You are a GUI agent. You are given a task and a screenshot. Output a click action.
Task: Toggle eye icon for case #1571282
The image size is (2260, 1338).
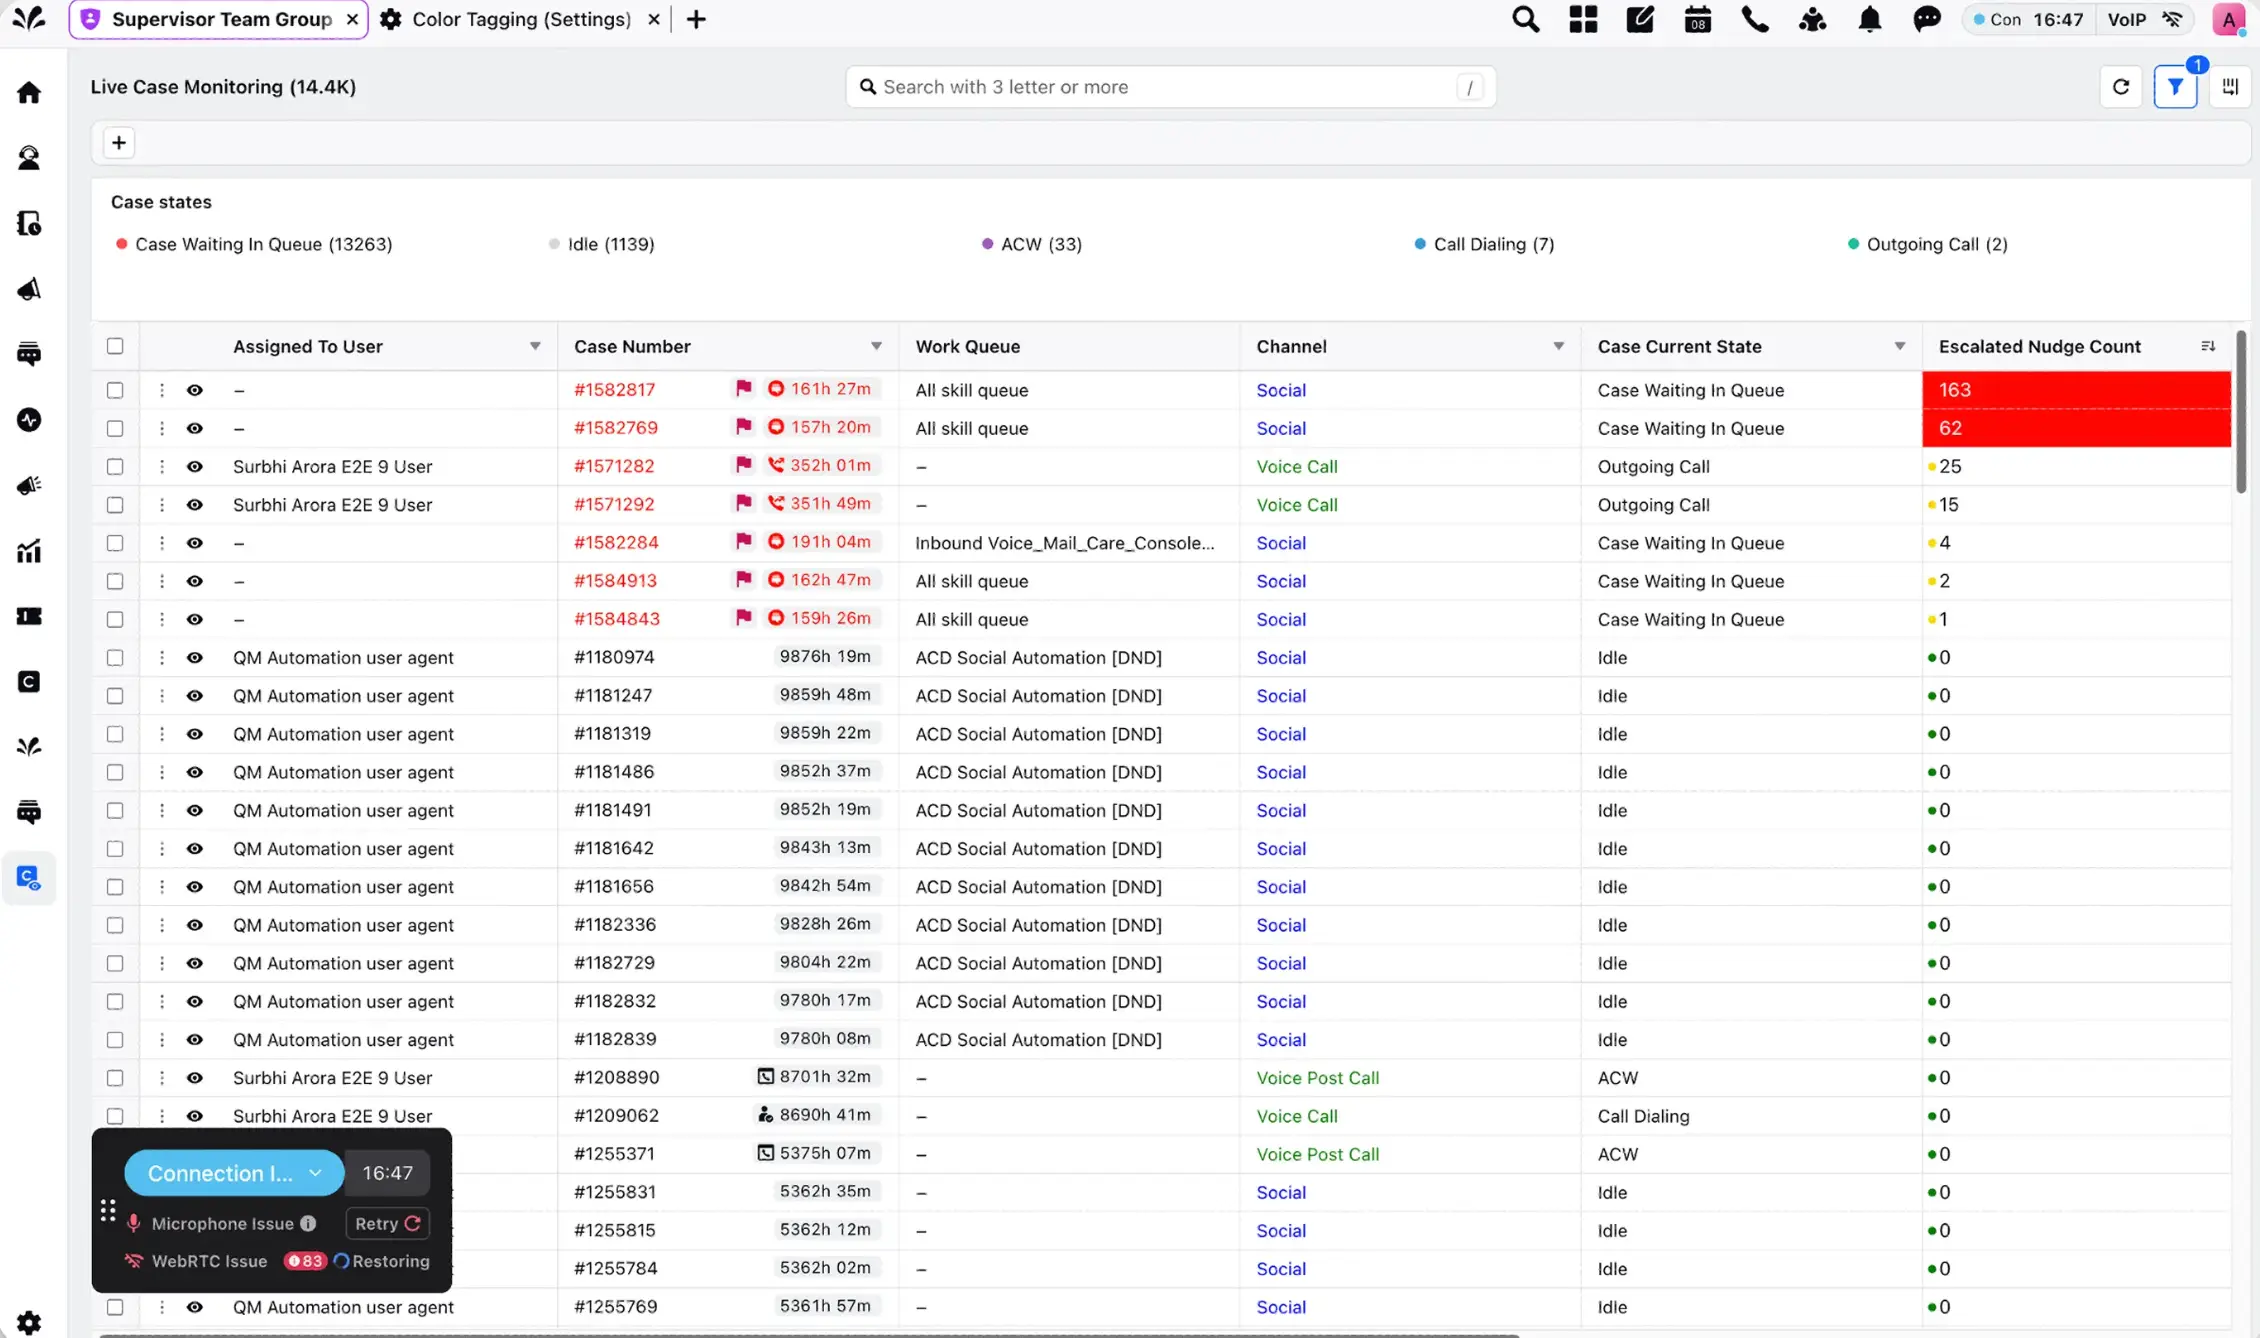tap(195, 467)
